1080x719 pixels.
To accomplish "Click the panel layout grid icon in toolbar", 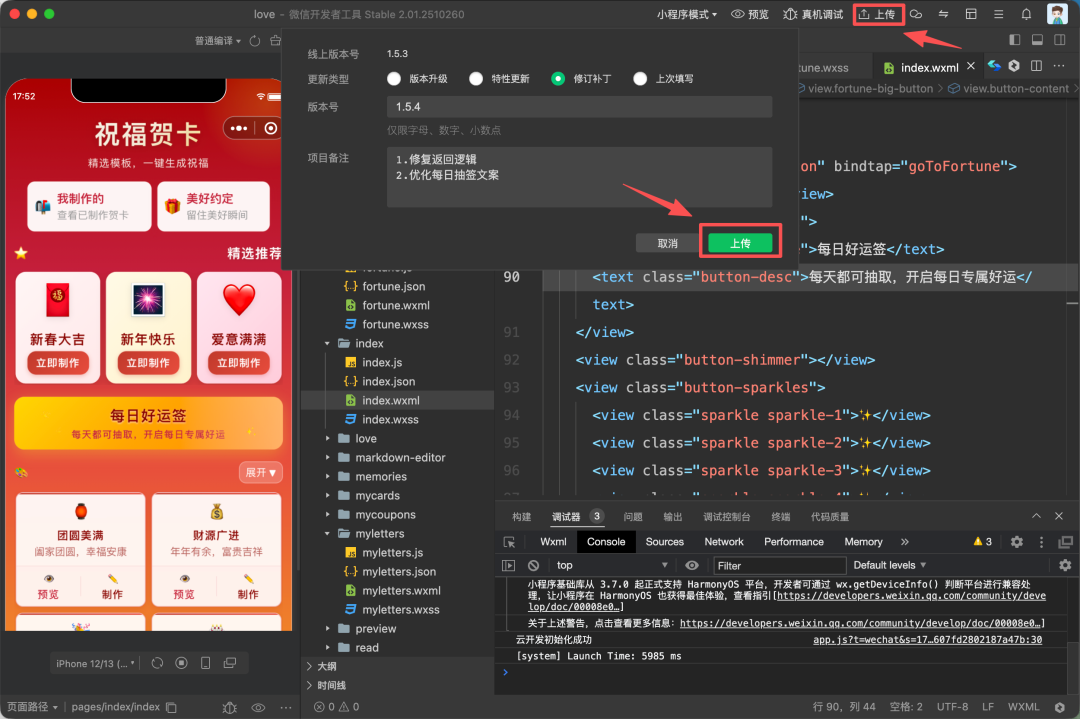I will click(x=971, y=14).
